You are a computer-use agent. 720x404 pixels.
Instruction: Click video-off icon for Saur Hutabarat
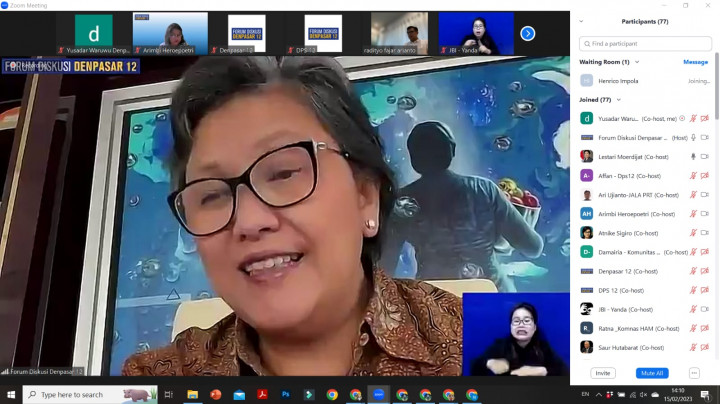click(x=705, y=348)
